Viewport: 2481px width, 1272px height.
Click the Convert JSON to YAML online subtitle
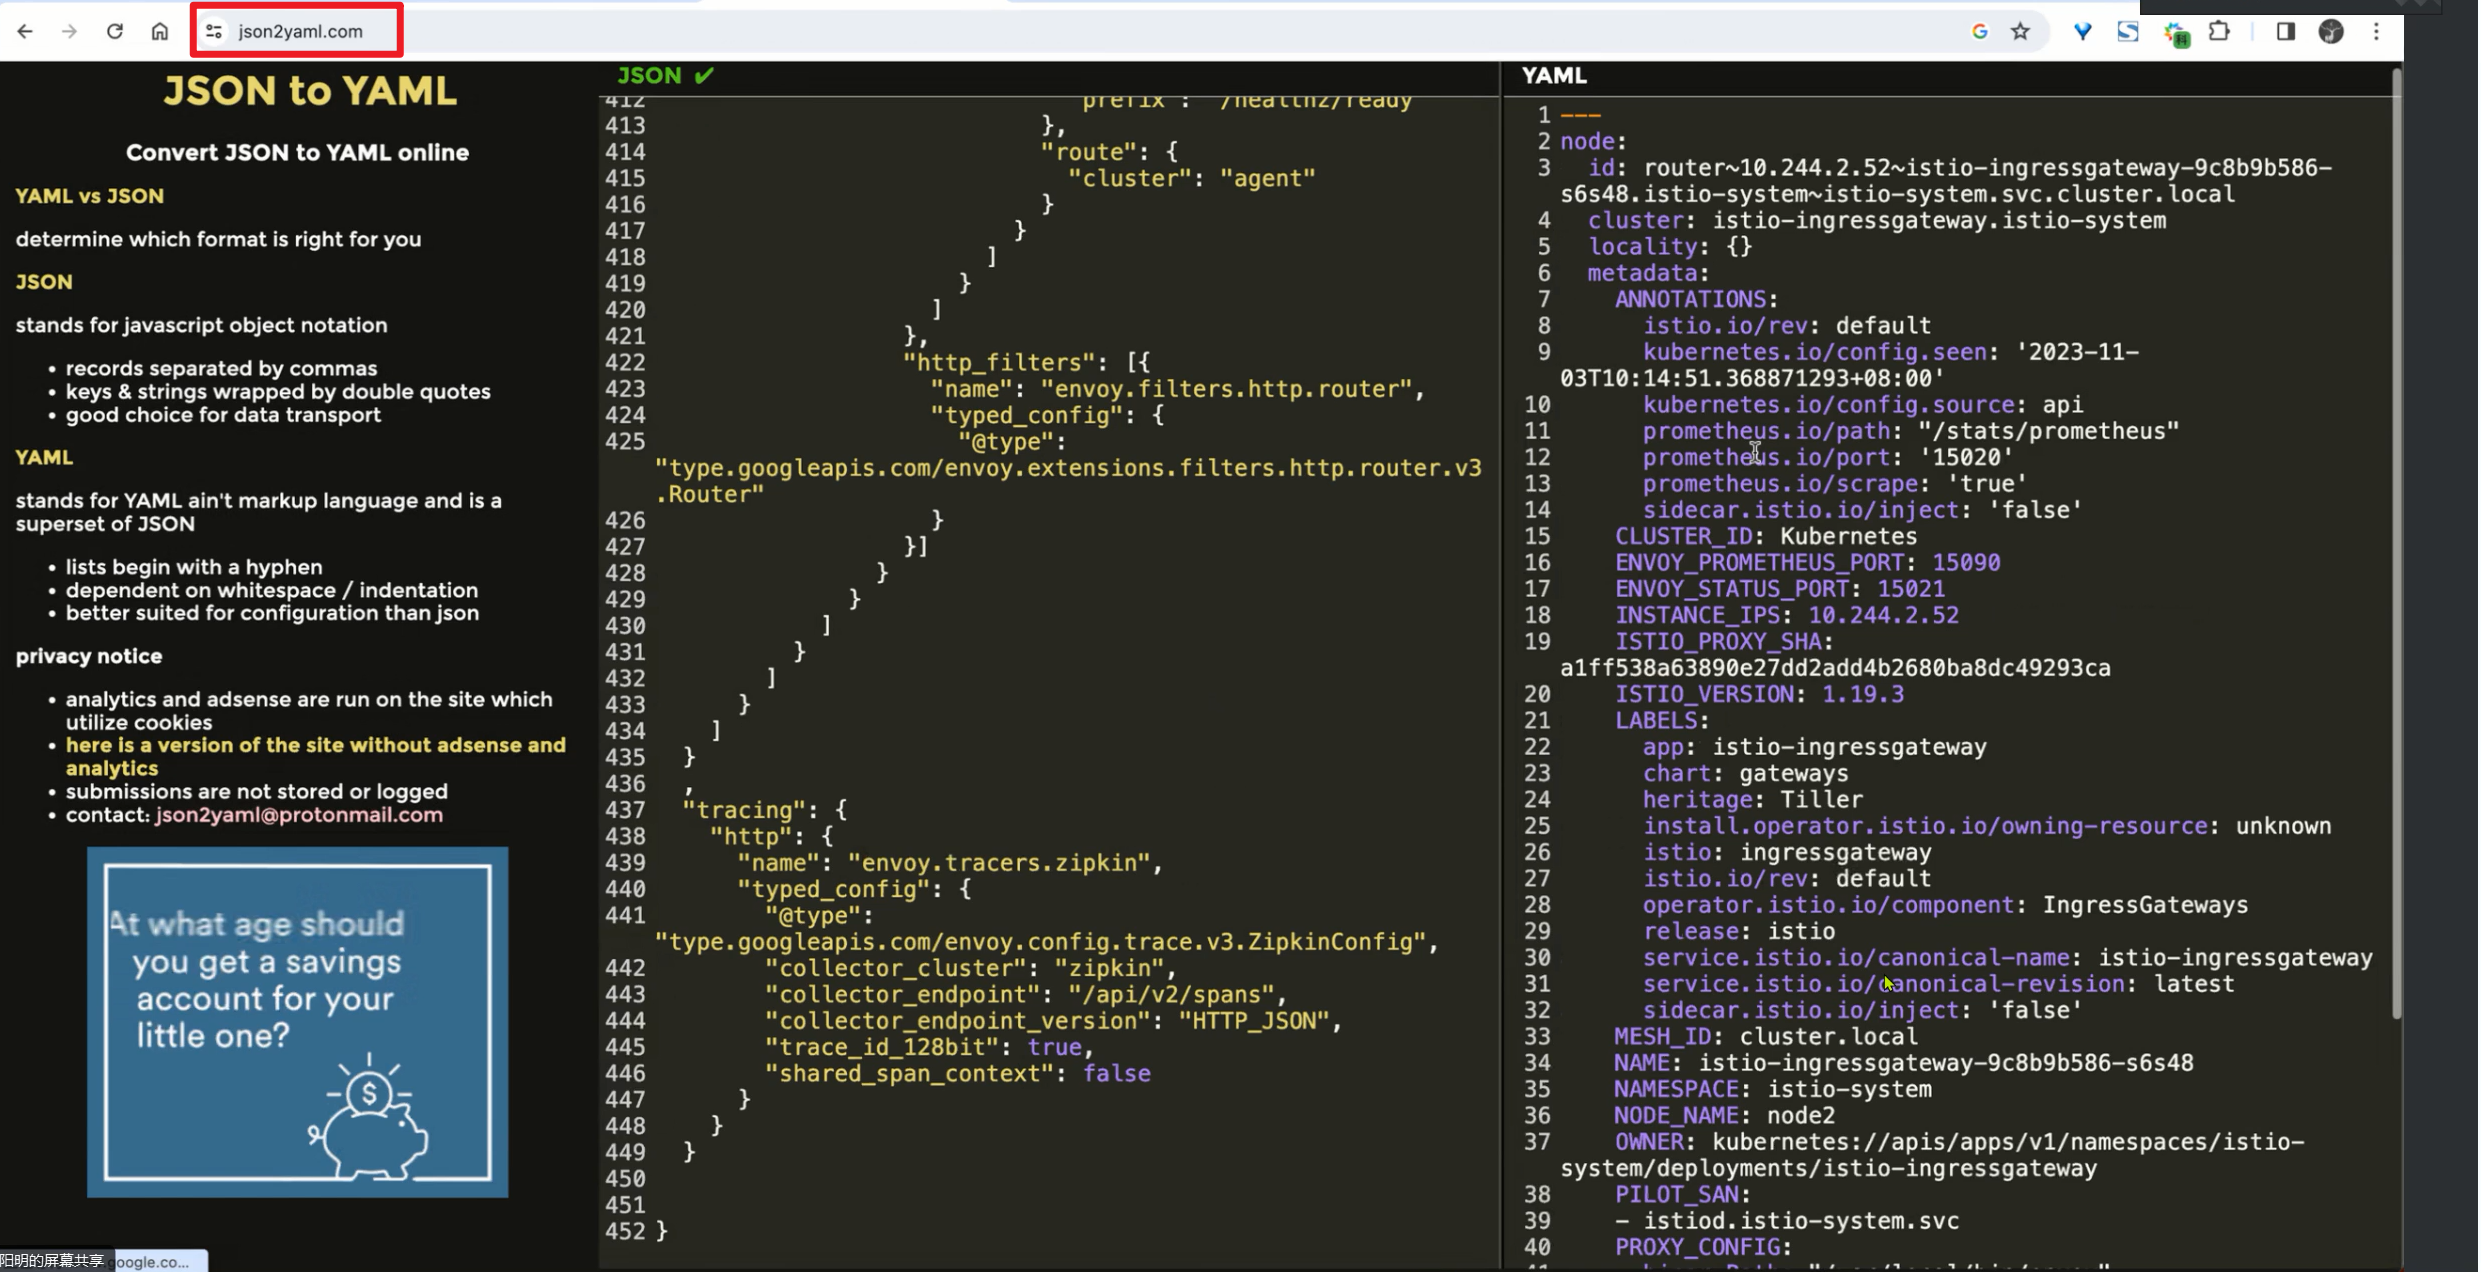(297, 152)
